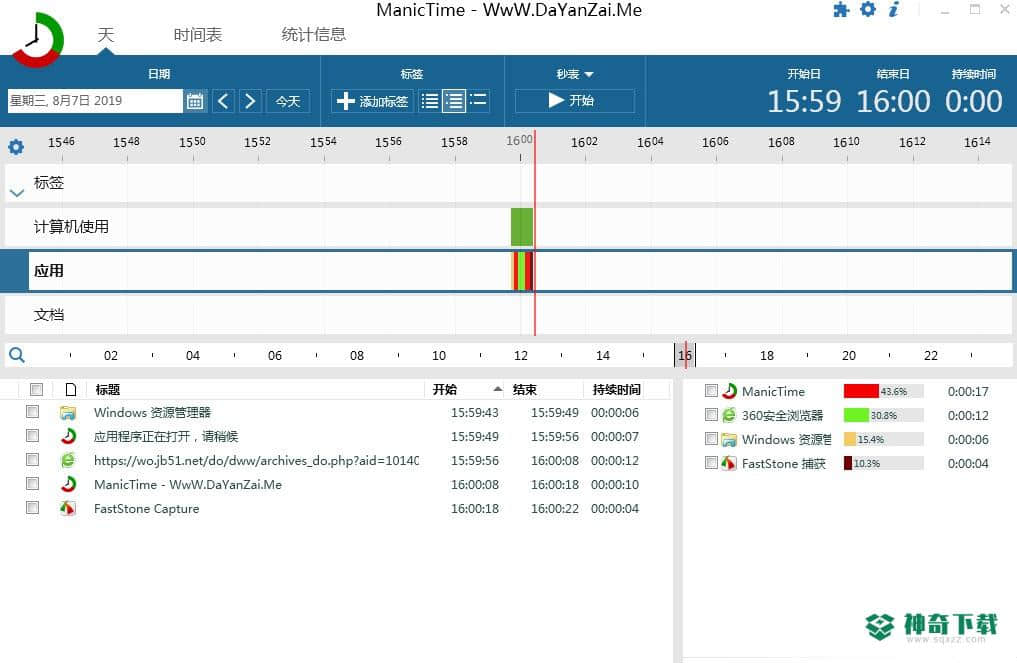Viewport: 1017px width, 663px height.
Task: Go to next day arrow
Action: pyautogui.click(x=250, y=101)
